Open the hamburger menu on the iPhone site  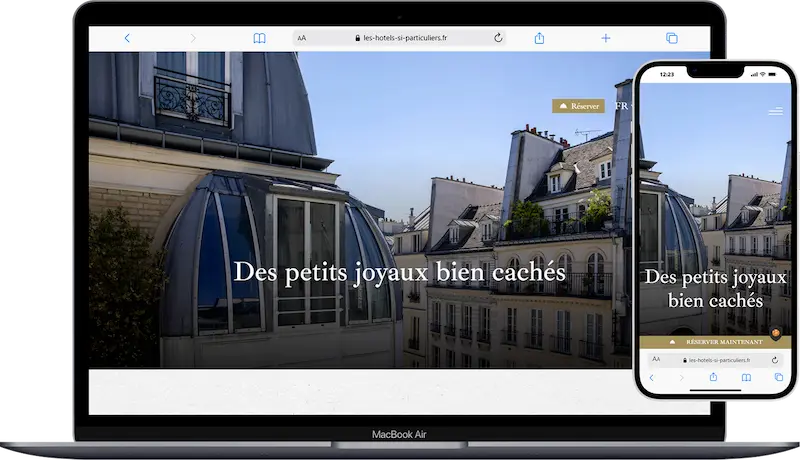776,111
